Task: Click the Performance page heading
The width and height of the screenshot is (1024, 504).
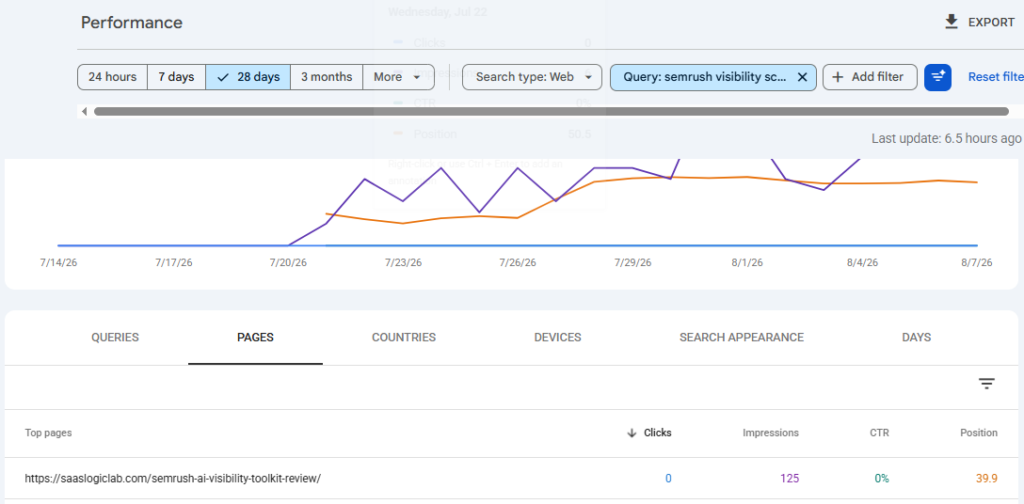Action: point(132,23)
